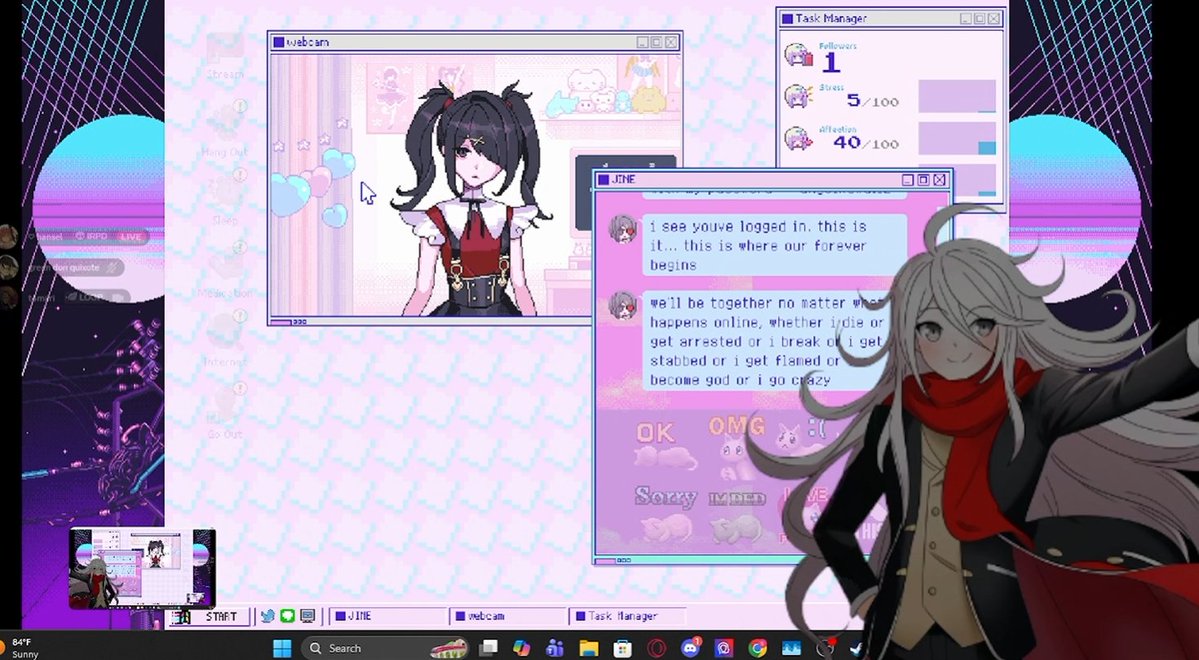Image resolution: width=1199 pixels, height=660 pixels.
Task: Open the Go Out desktop icon
Action: (x=225, y=411)
